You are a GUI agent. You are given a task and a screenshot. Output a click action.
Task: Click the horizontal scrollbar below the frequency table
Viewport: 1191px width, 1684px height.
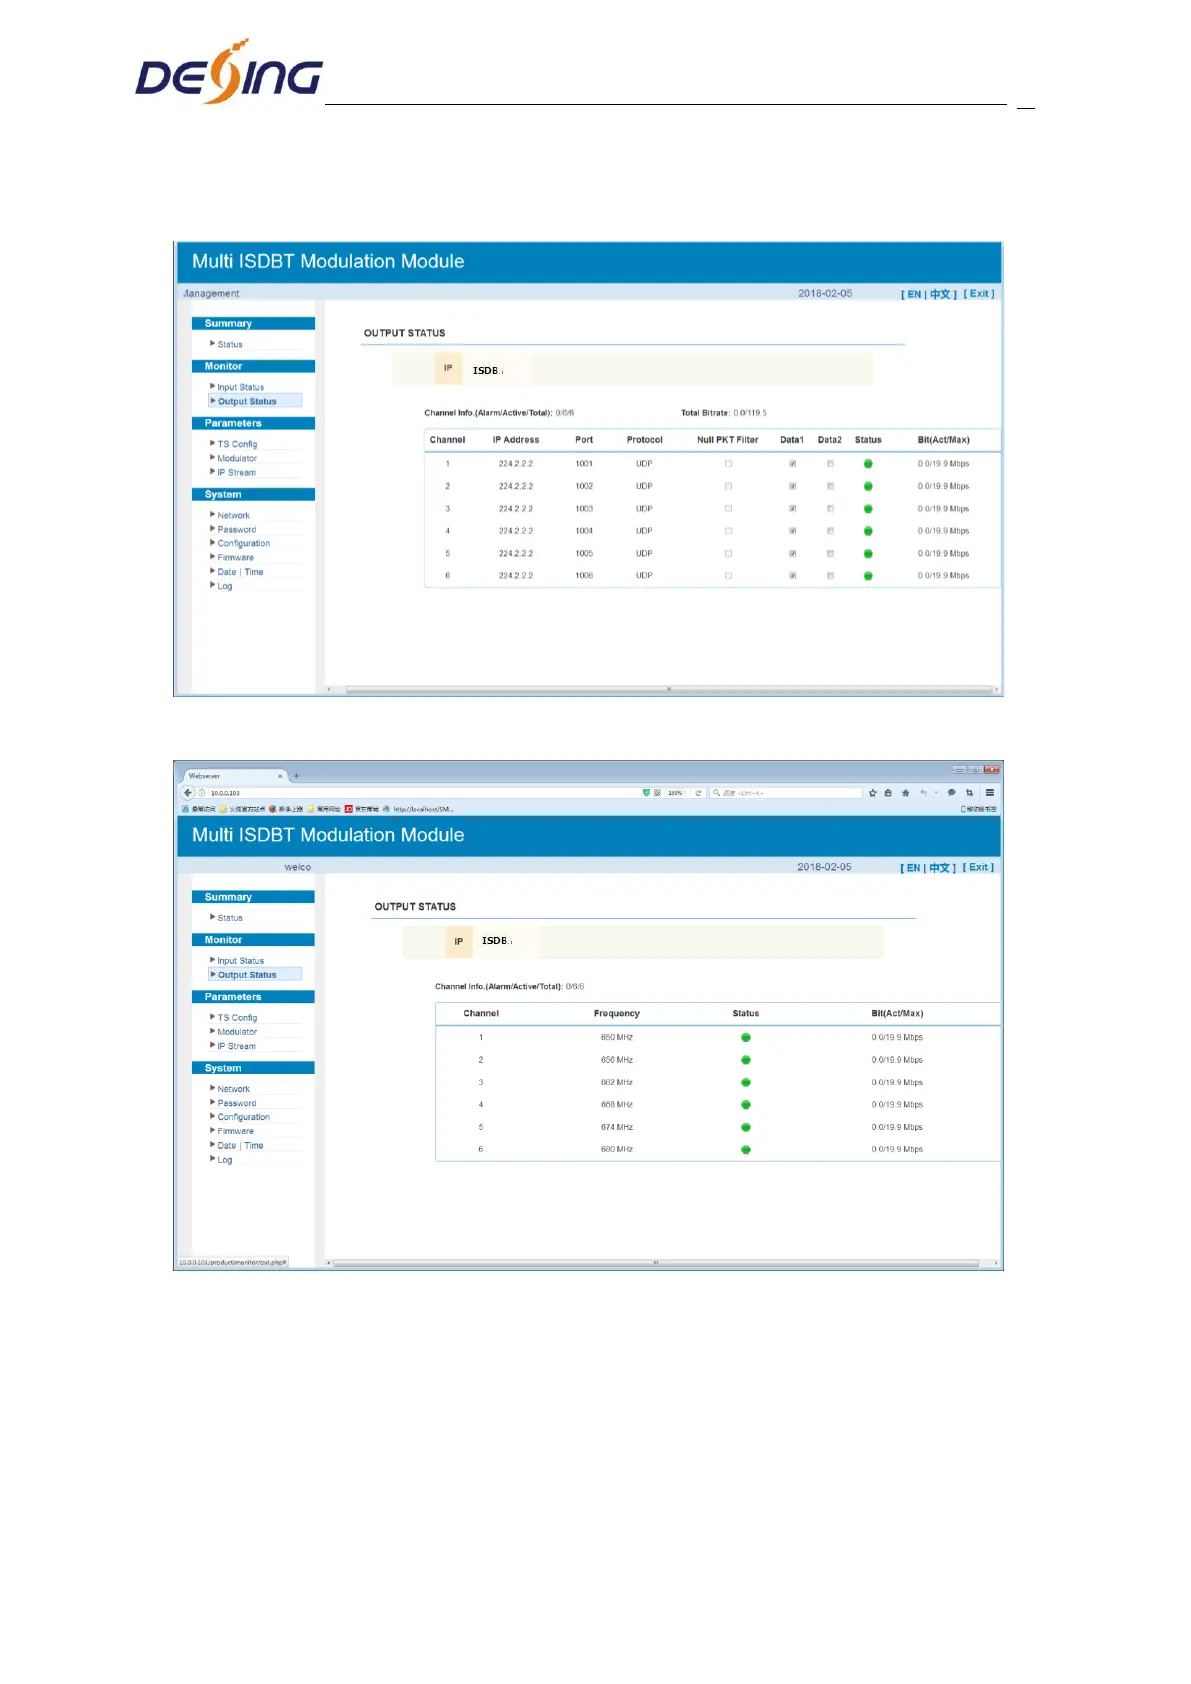click(655, 1263)
